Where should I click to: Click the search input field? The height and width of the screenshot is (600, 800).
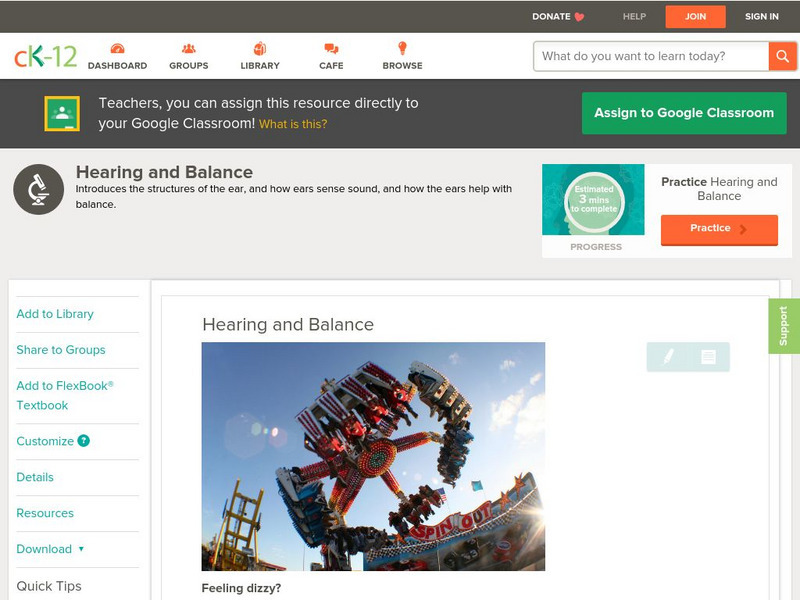[650, 56]
